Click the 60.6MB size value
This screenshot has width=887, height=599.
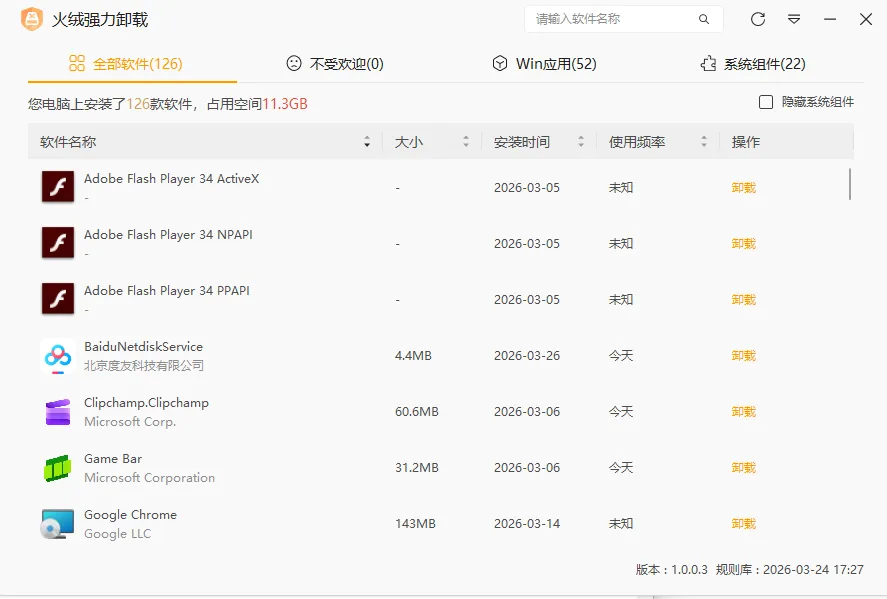417,411
